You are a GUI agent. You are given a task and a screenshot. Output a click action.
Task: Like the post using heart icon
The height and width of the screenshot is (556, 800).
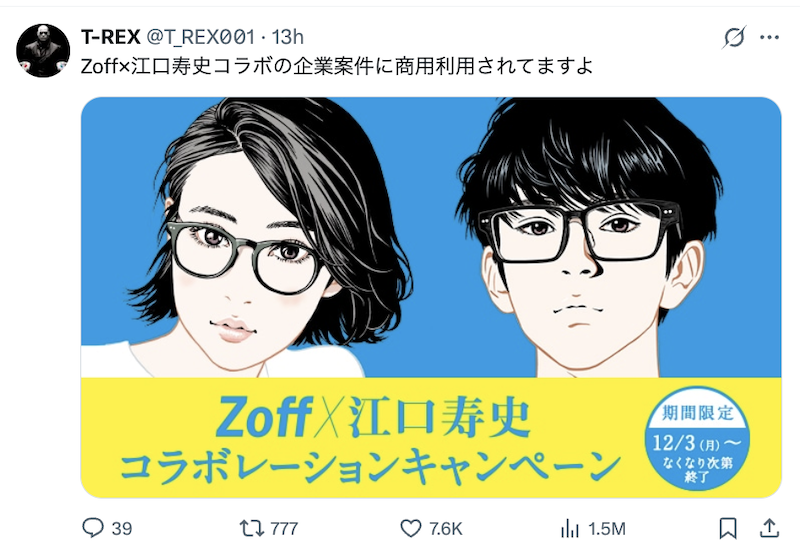click(x=411, y=528)
